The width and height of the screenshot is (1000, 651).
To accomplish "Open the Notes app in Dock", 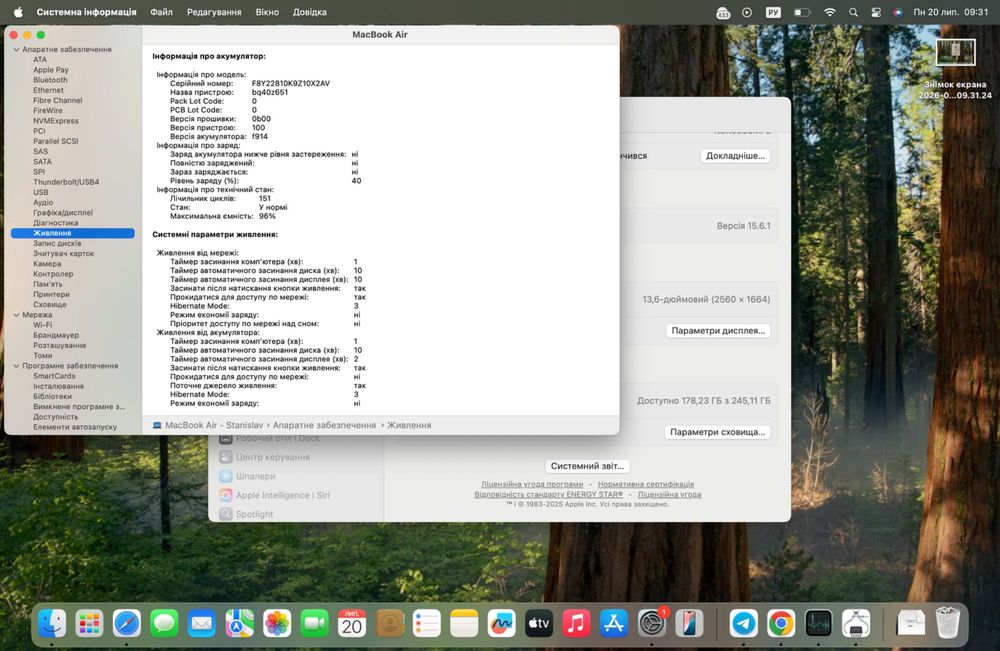I will tap(464, 623).
